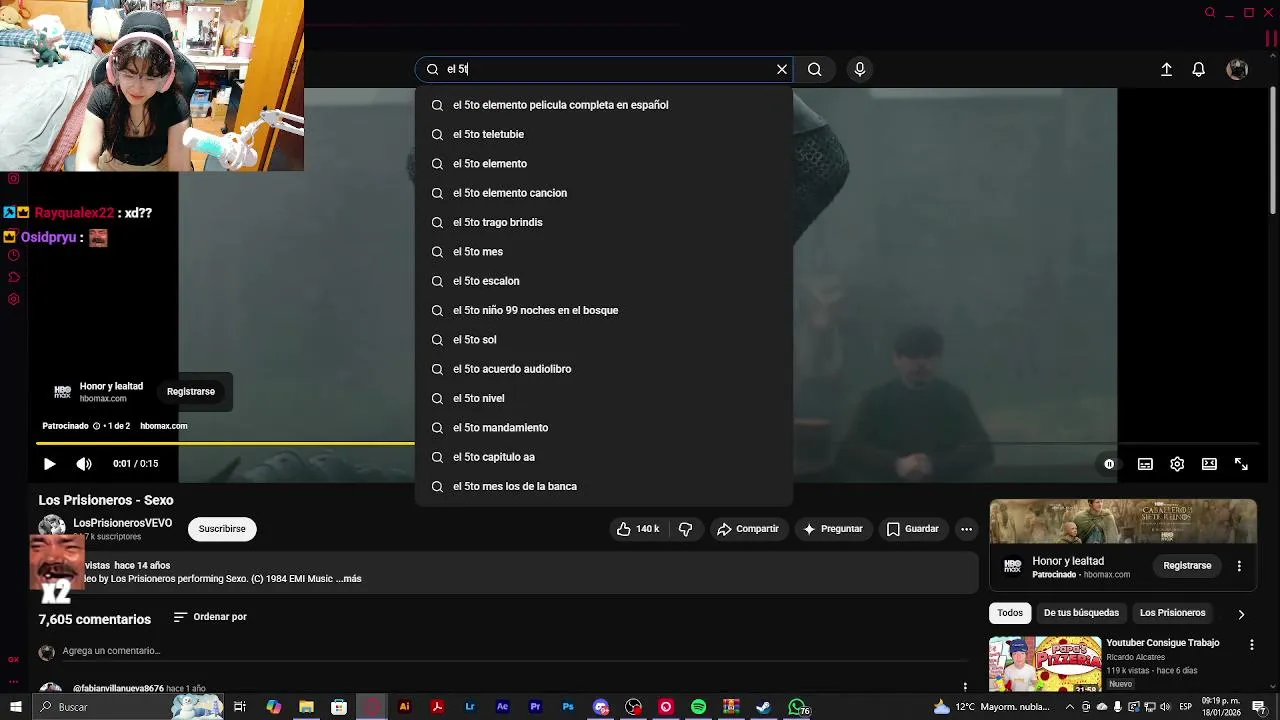Select suggestion 'el 5to mandamiento'
This screenshot has width=1280, height=720.
[604, 427]
